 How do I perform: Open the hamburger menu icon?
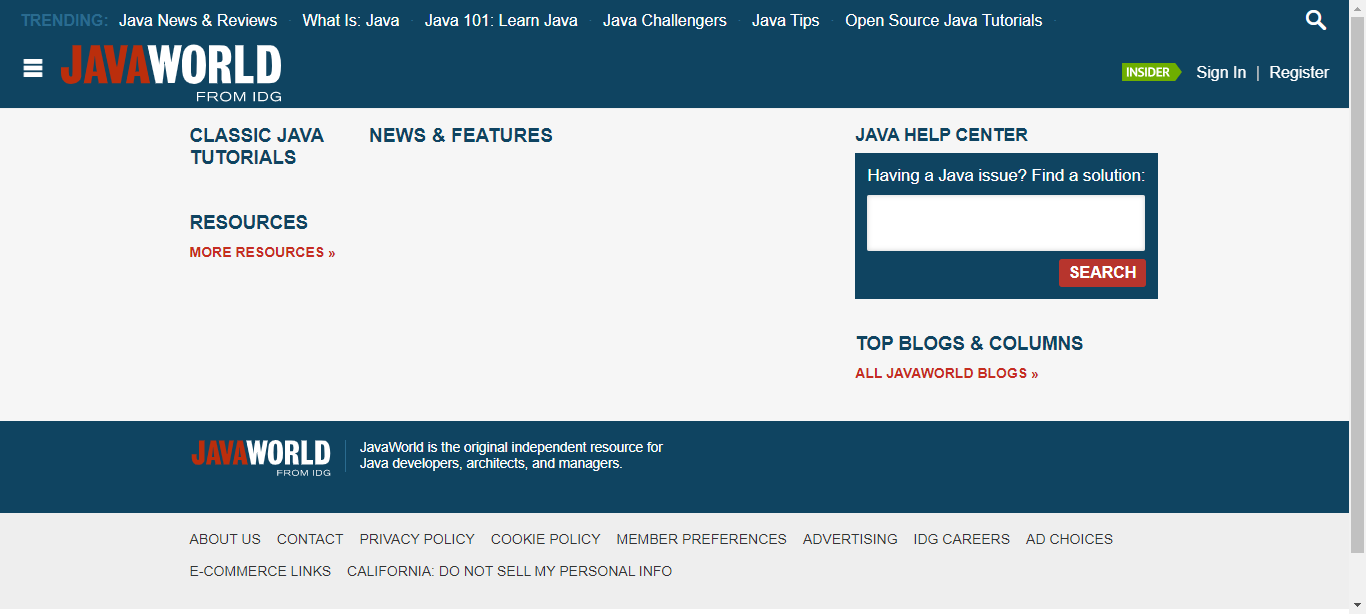click(33, 68)
